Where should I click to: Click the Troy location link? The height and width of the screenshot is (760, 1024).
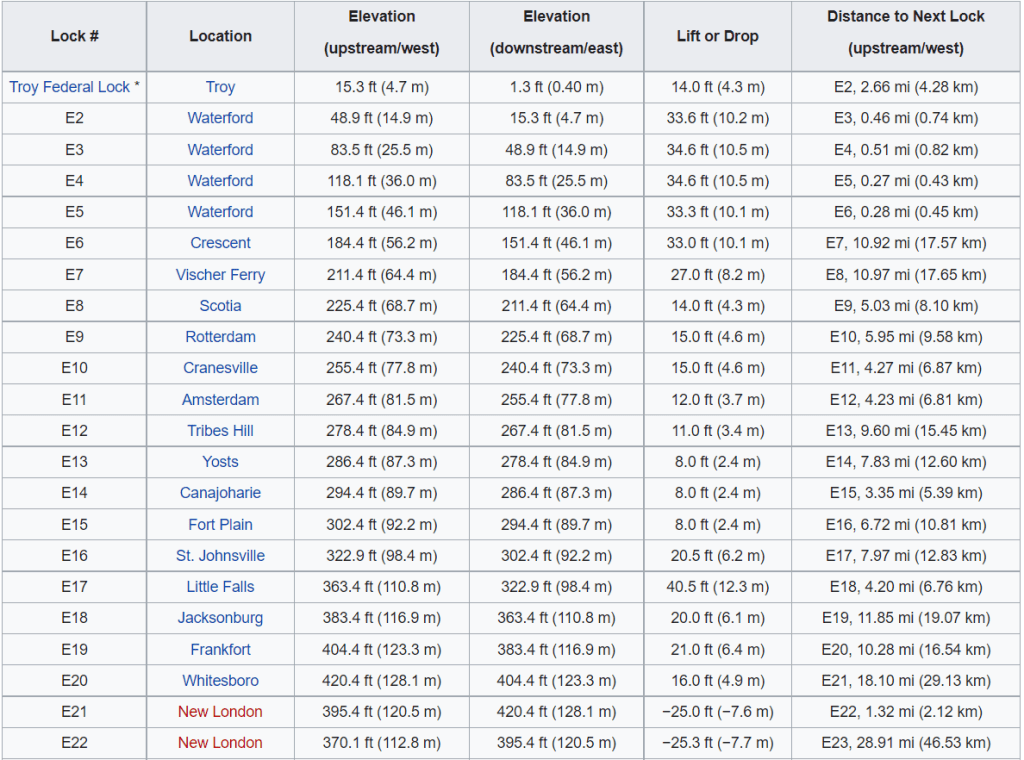coord(220,87)
